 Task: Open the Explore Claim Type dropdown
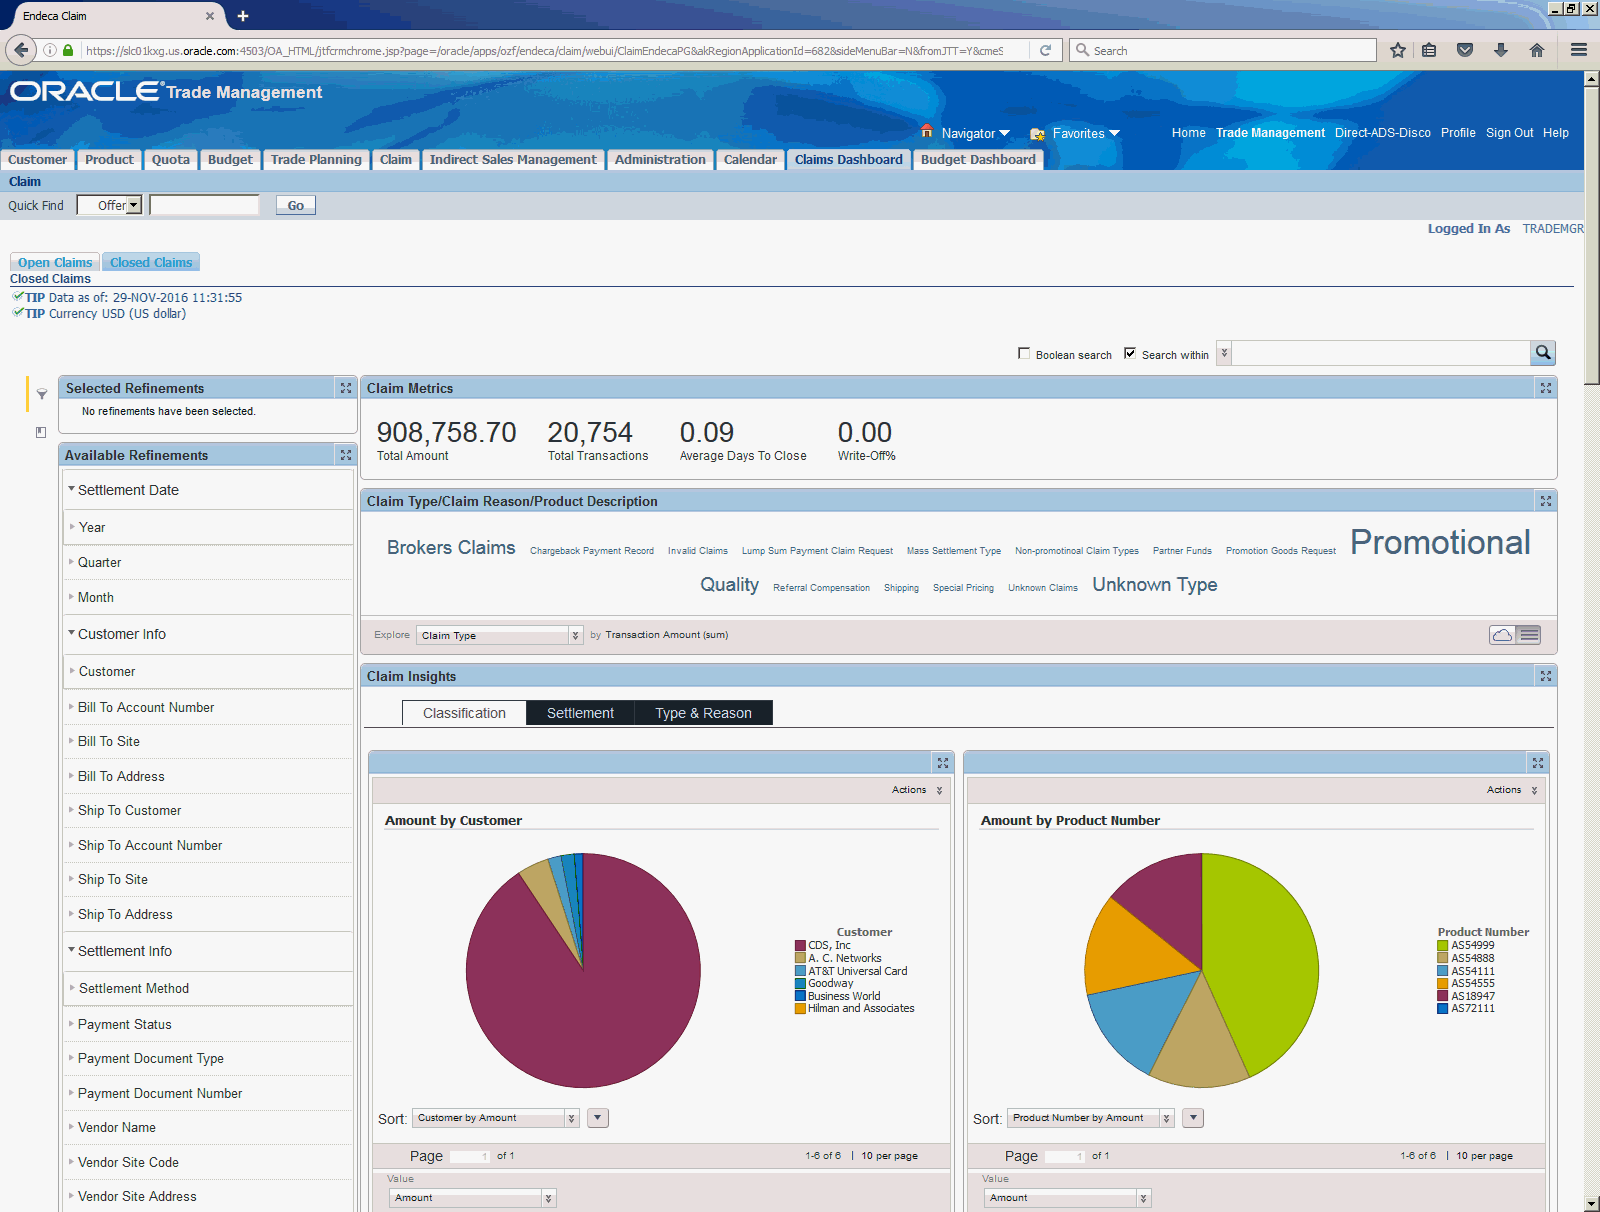(x=499, y=635)
